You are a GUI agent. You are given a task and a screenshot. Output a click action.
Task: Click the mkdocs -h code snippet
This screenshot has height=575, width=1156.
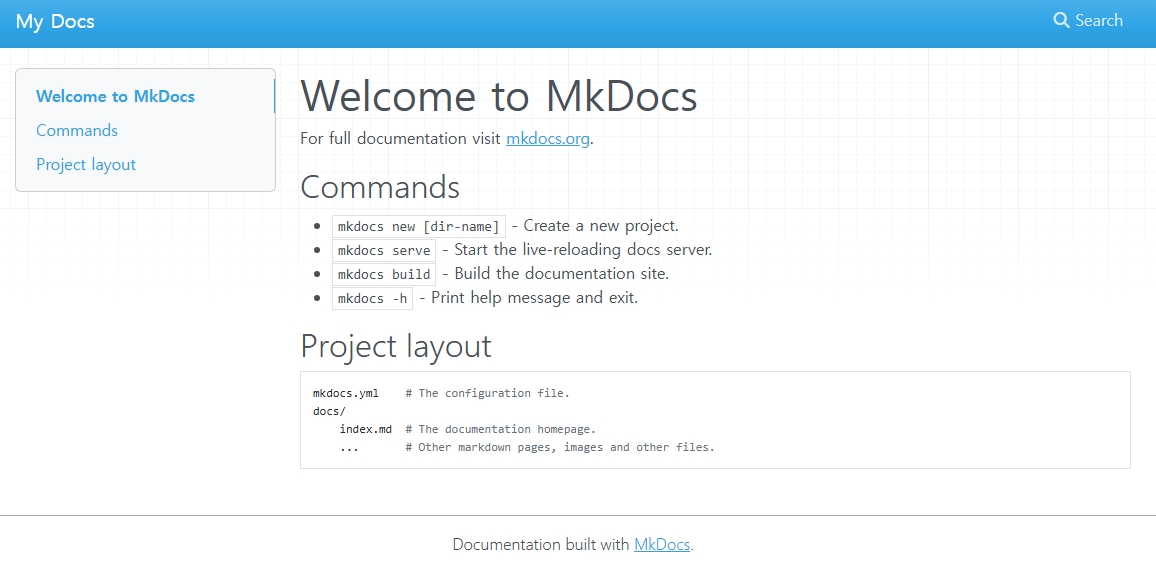372,299
